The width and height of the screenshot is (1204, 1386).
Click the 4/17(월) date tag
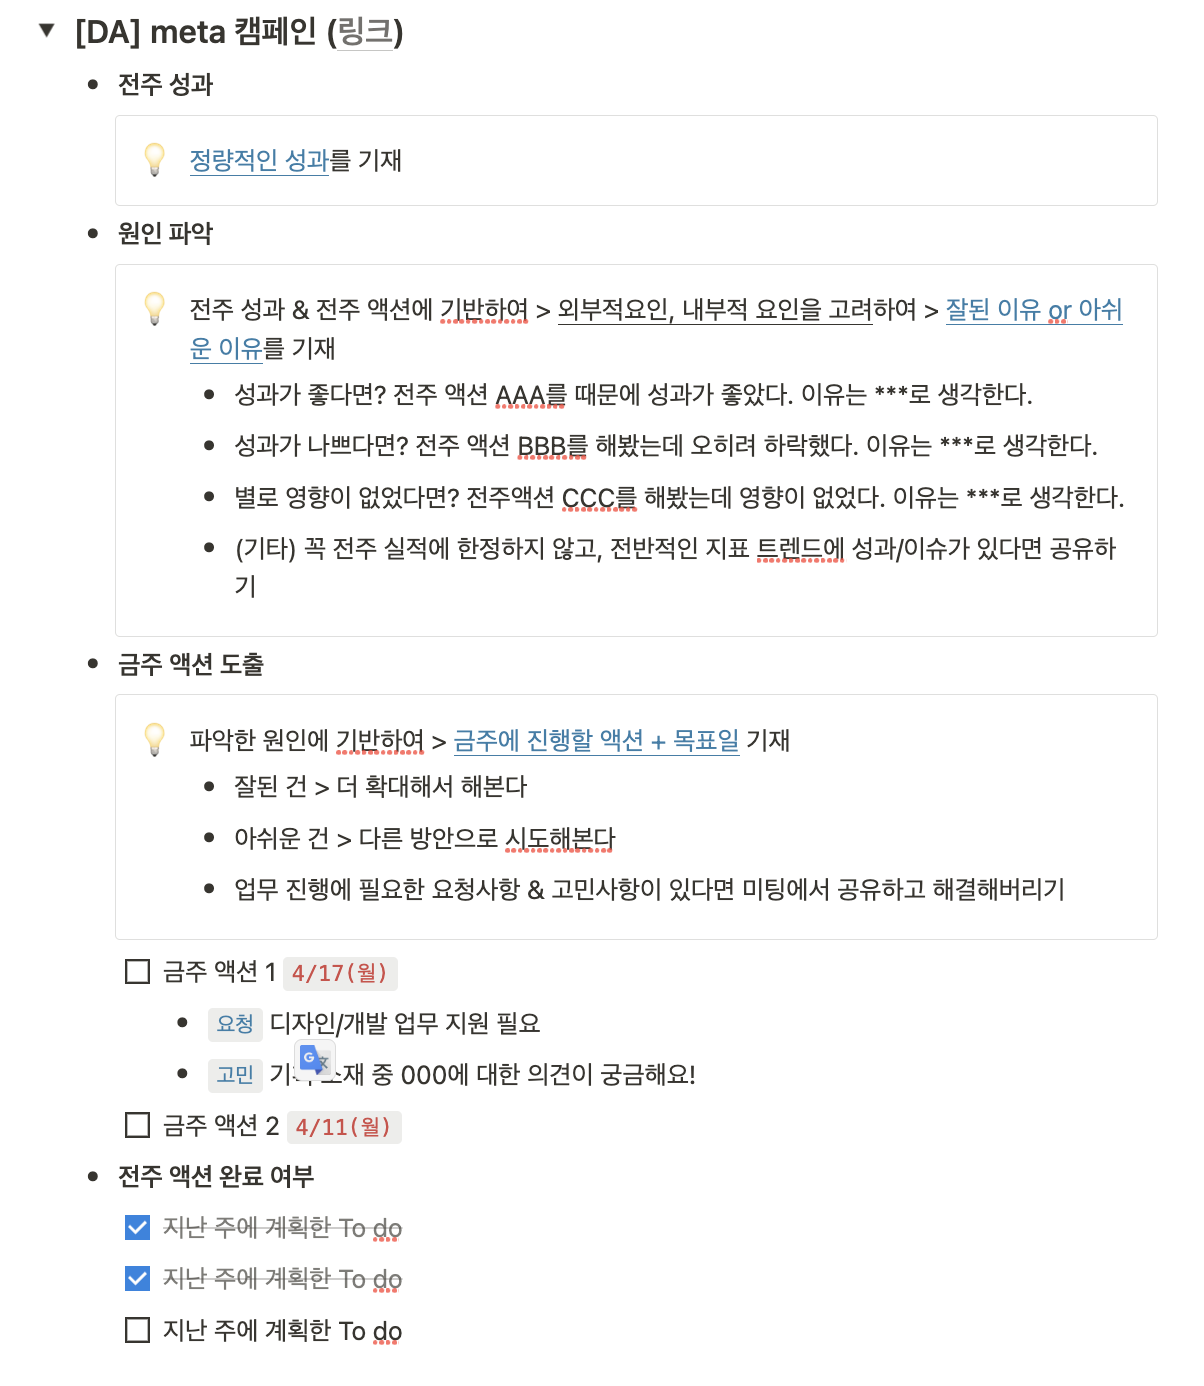pyautogui.click(x=340, y=973)
